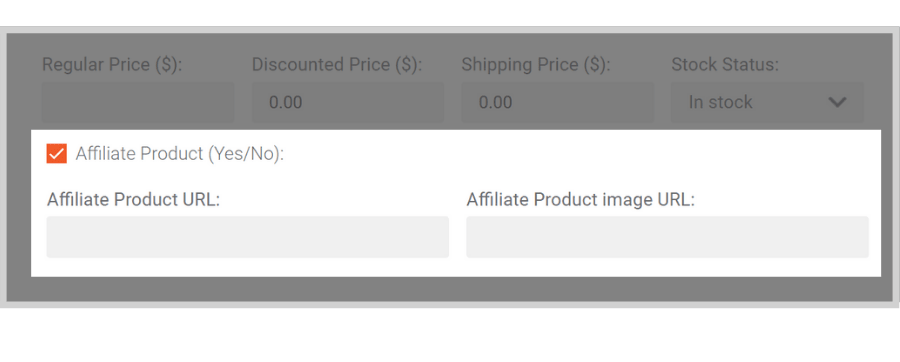Click the Shipping Price ($) label
The height and width of the screenshot is (362, 900).
[x=536, y=65]
